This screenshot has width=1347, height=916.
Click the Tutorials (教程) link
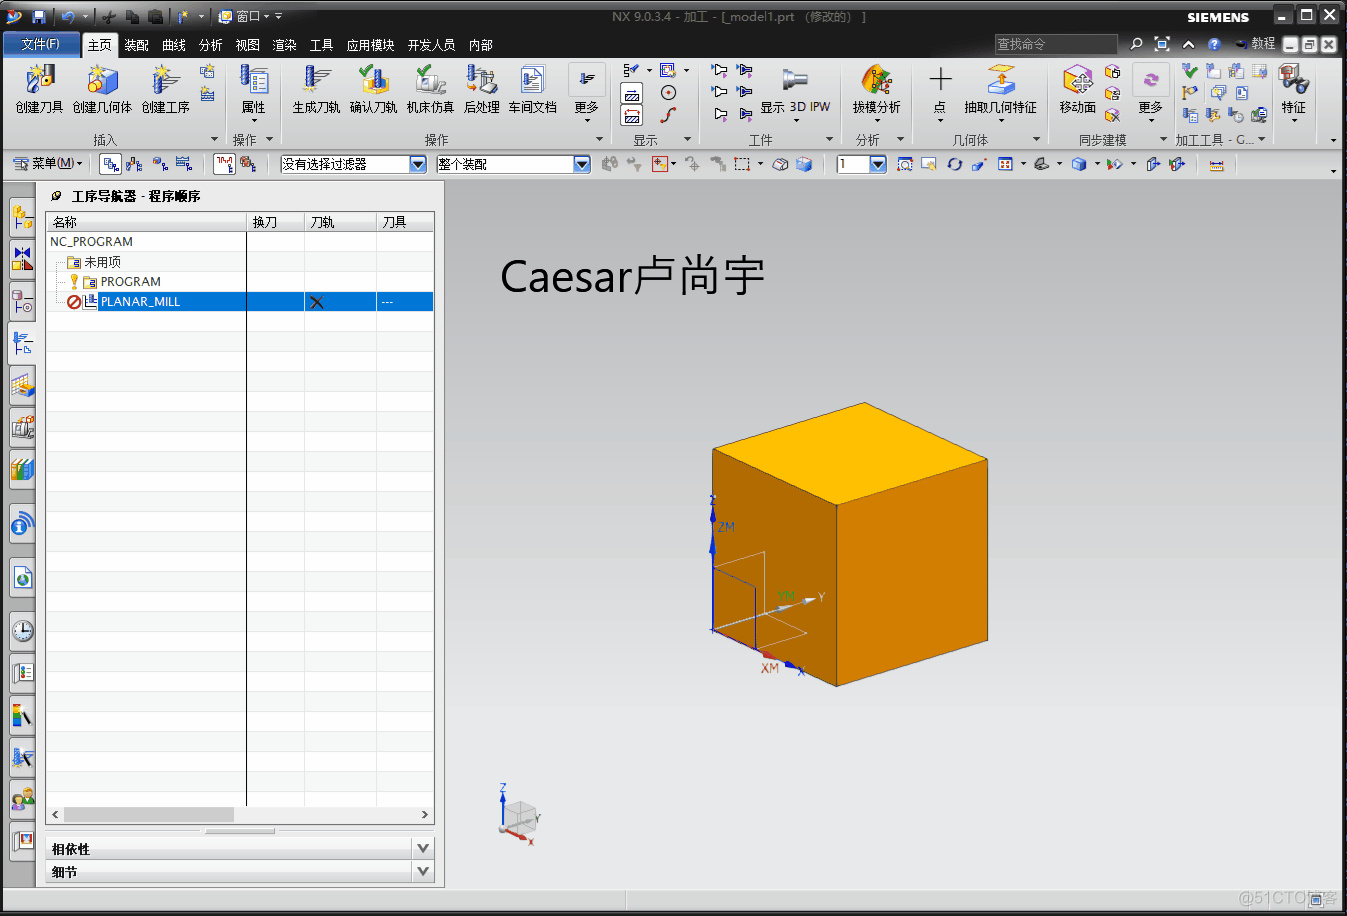(1263, 44)
